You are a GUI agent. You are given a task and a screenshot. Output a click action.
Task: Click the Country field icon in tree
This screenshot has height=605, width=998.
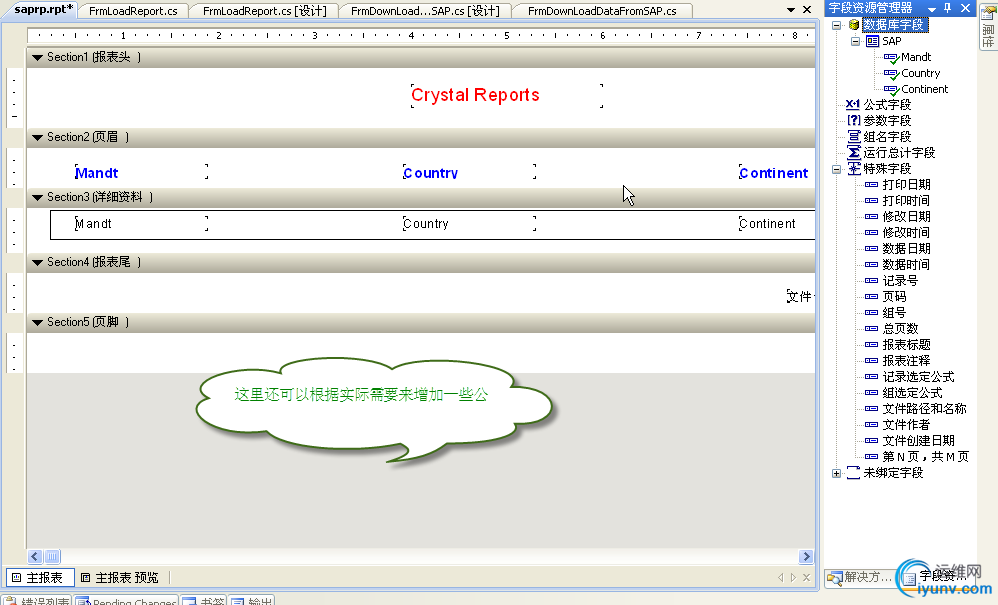(x=891, y=74)
